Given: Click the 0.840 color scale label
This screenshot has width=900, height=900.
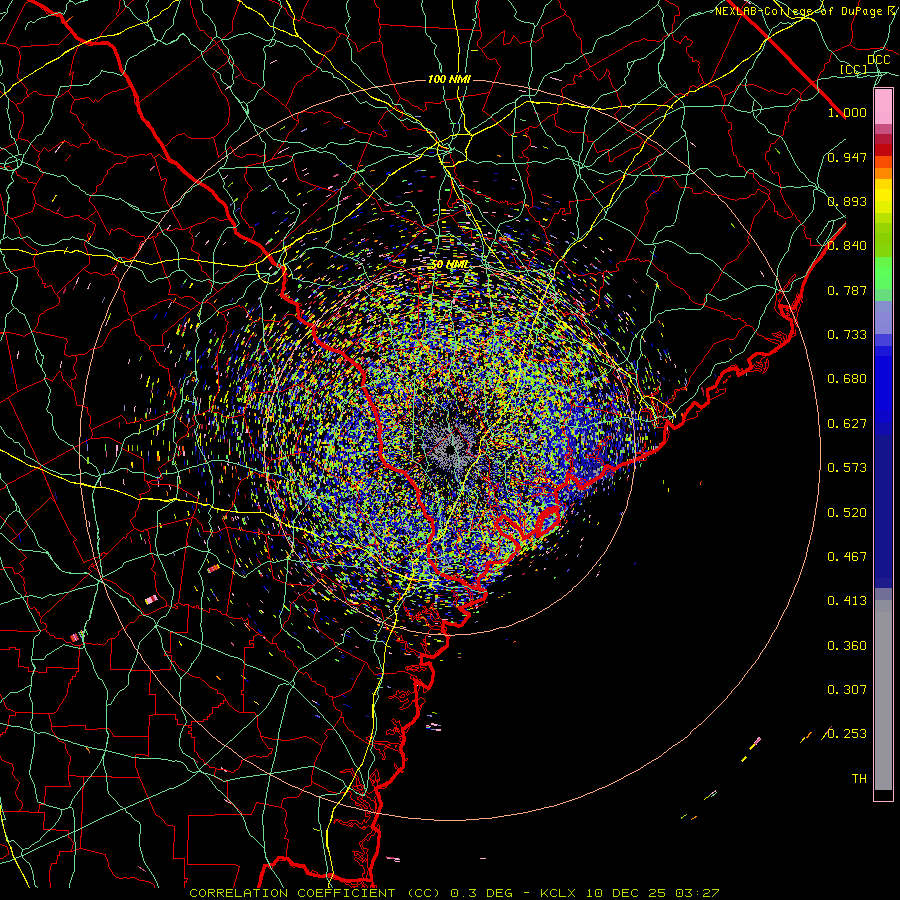Looking at the screenshot, I should pyautogui.click(x=847, y=246).
